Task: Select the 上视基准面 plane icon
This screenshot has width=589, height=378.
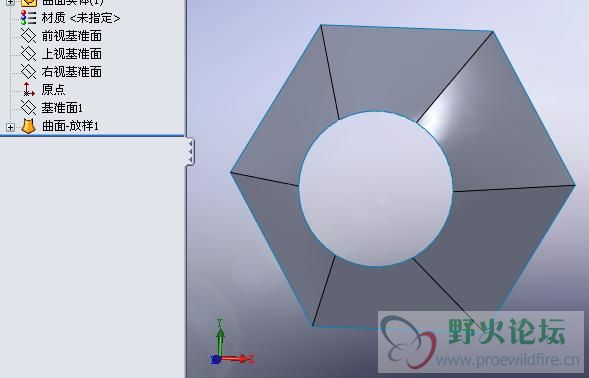Action: (x=29, y=54)
